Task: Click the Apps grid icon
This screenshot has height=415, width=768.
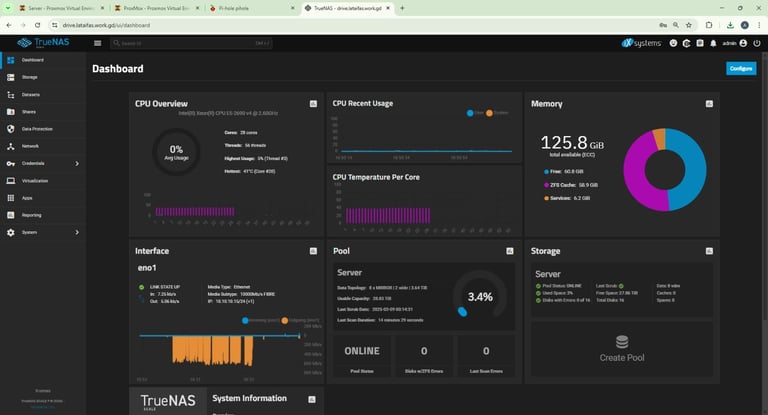Action: tap(11, 198)
